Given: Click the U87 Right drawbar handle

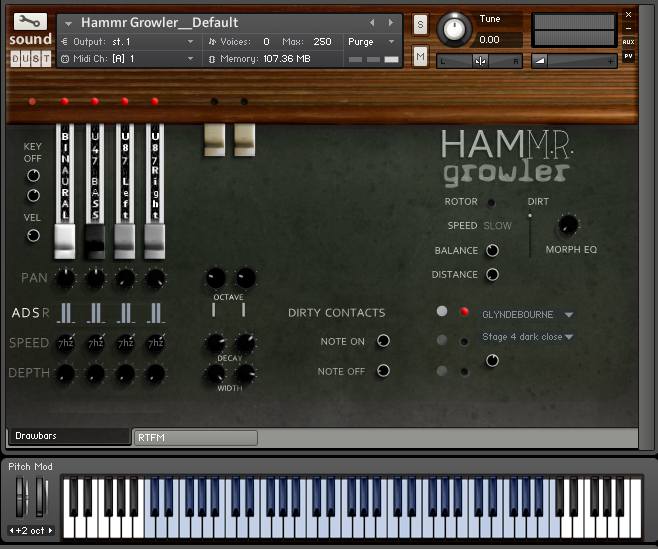Looking at the screenshot, I should 155,241.
